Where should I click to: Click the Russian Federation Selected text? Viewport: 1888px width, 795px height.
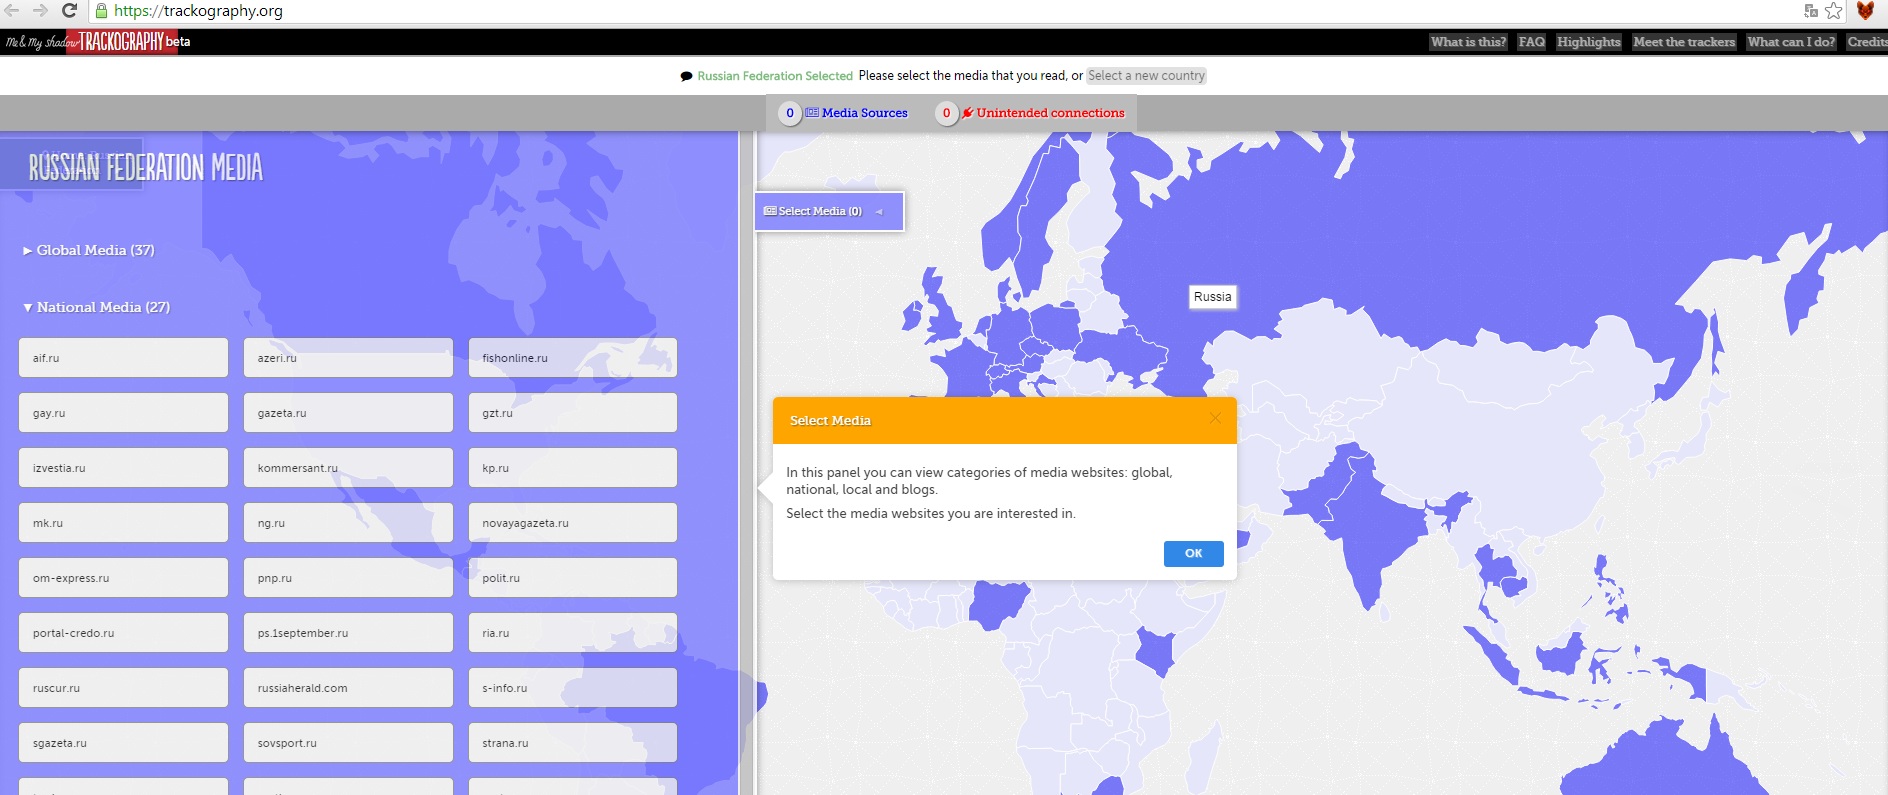pyautogui.click(x=775, y=76)
